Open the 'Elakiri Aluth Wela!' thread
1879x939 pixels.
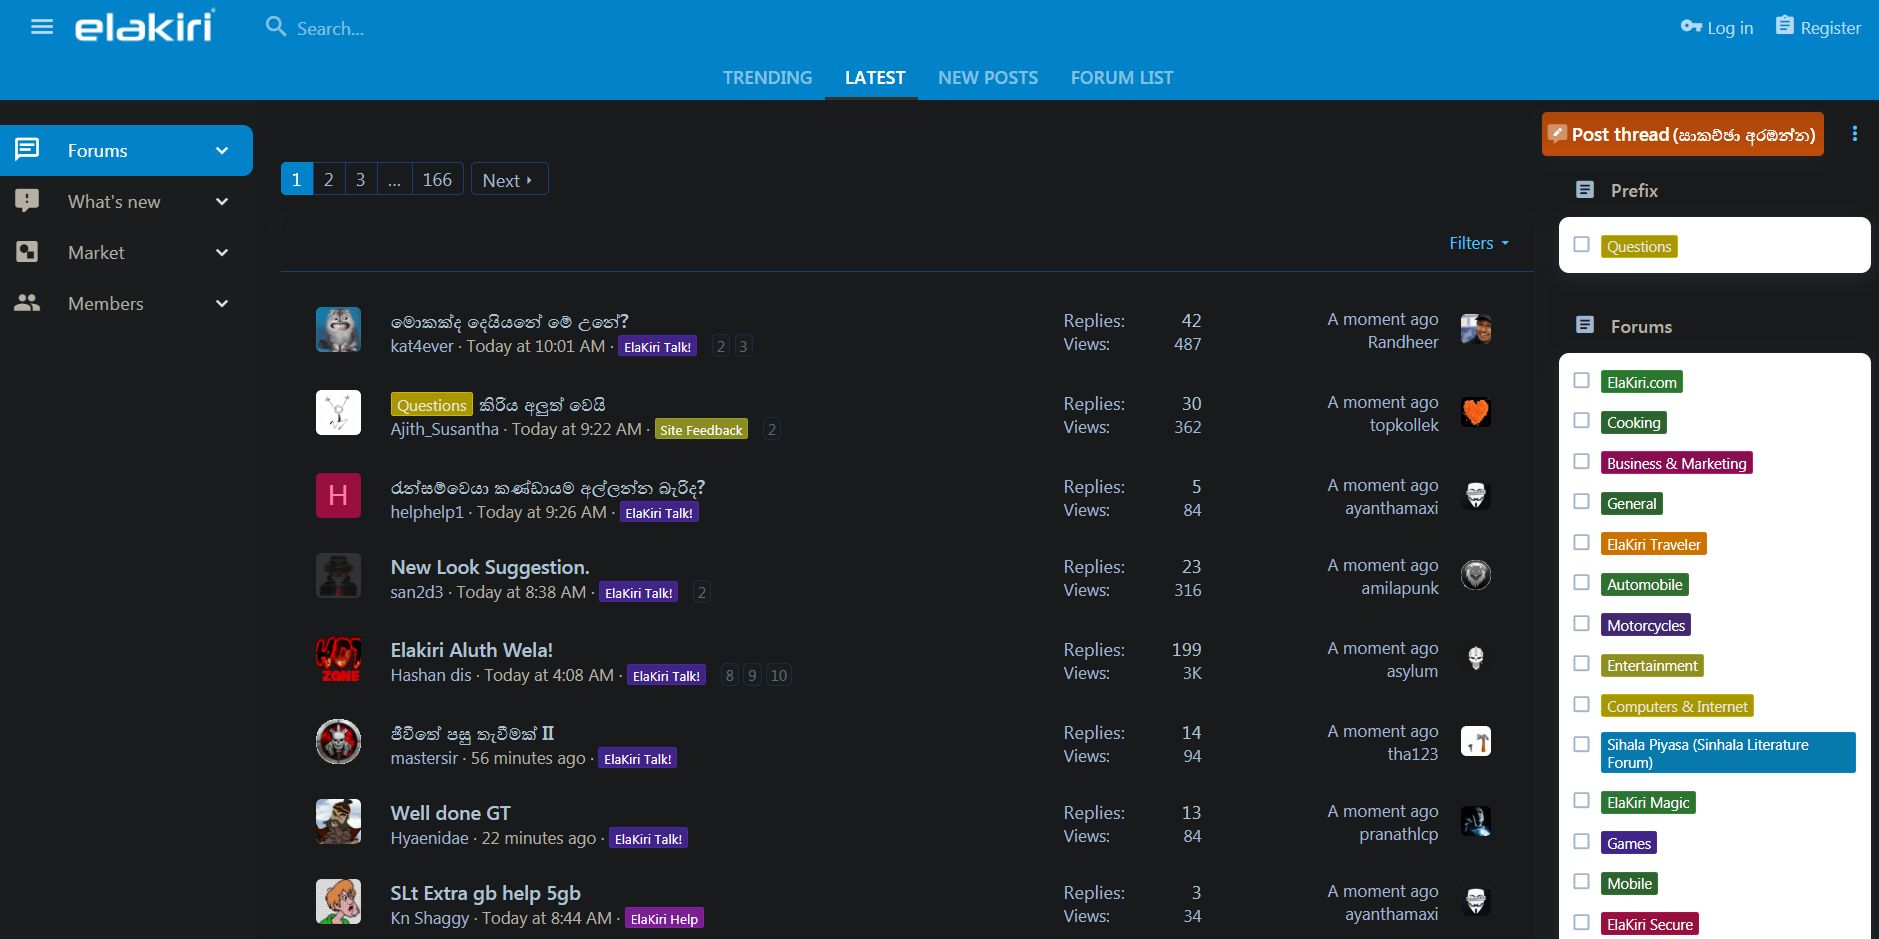pos(471,650)
